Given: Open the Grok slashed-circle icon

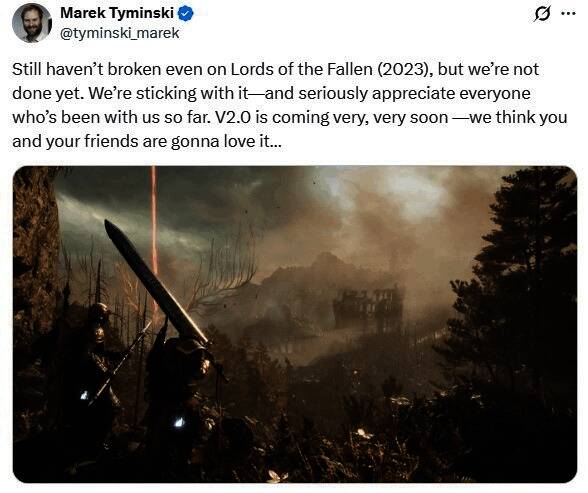Looking at the screenshot, I should pyautogui.click(x=542, y=14).
